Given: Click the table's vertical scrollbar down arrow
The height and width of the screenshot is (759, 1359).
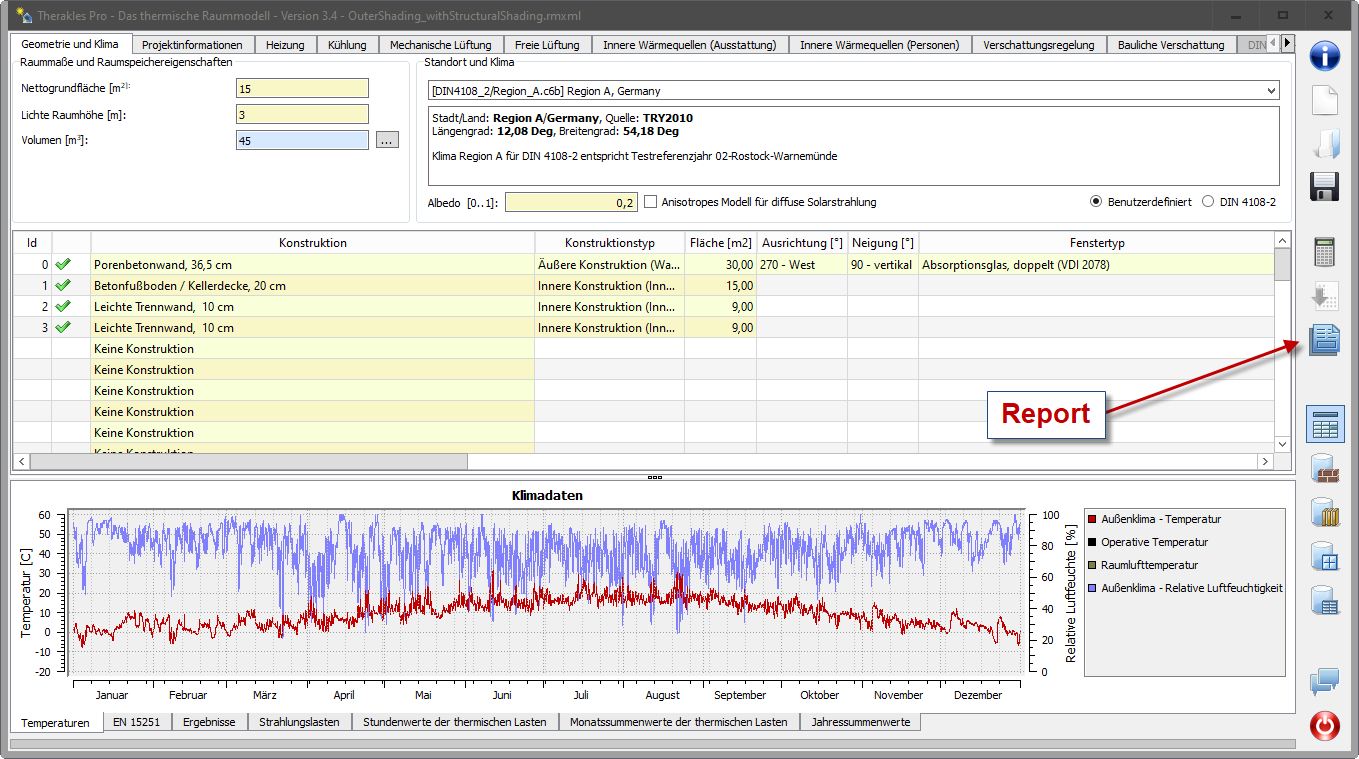Looking at the screenshot, I should point(1283,443).
